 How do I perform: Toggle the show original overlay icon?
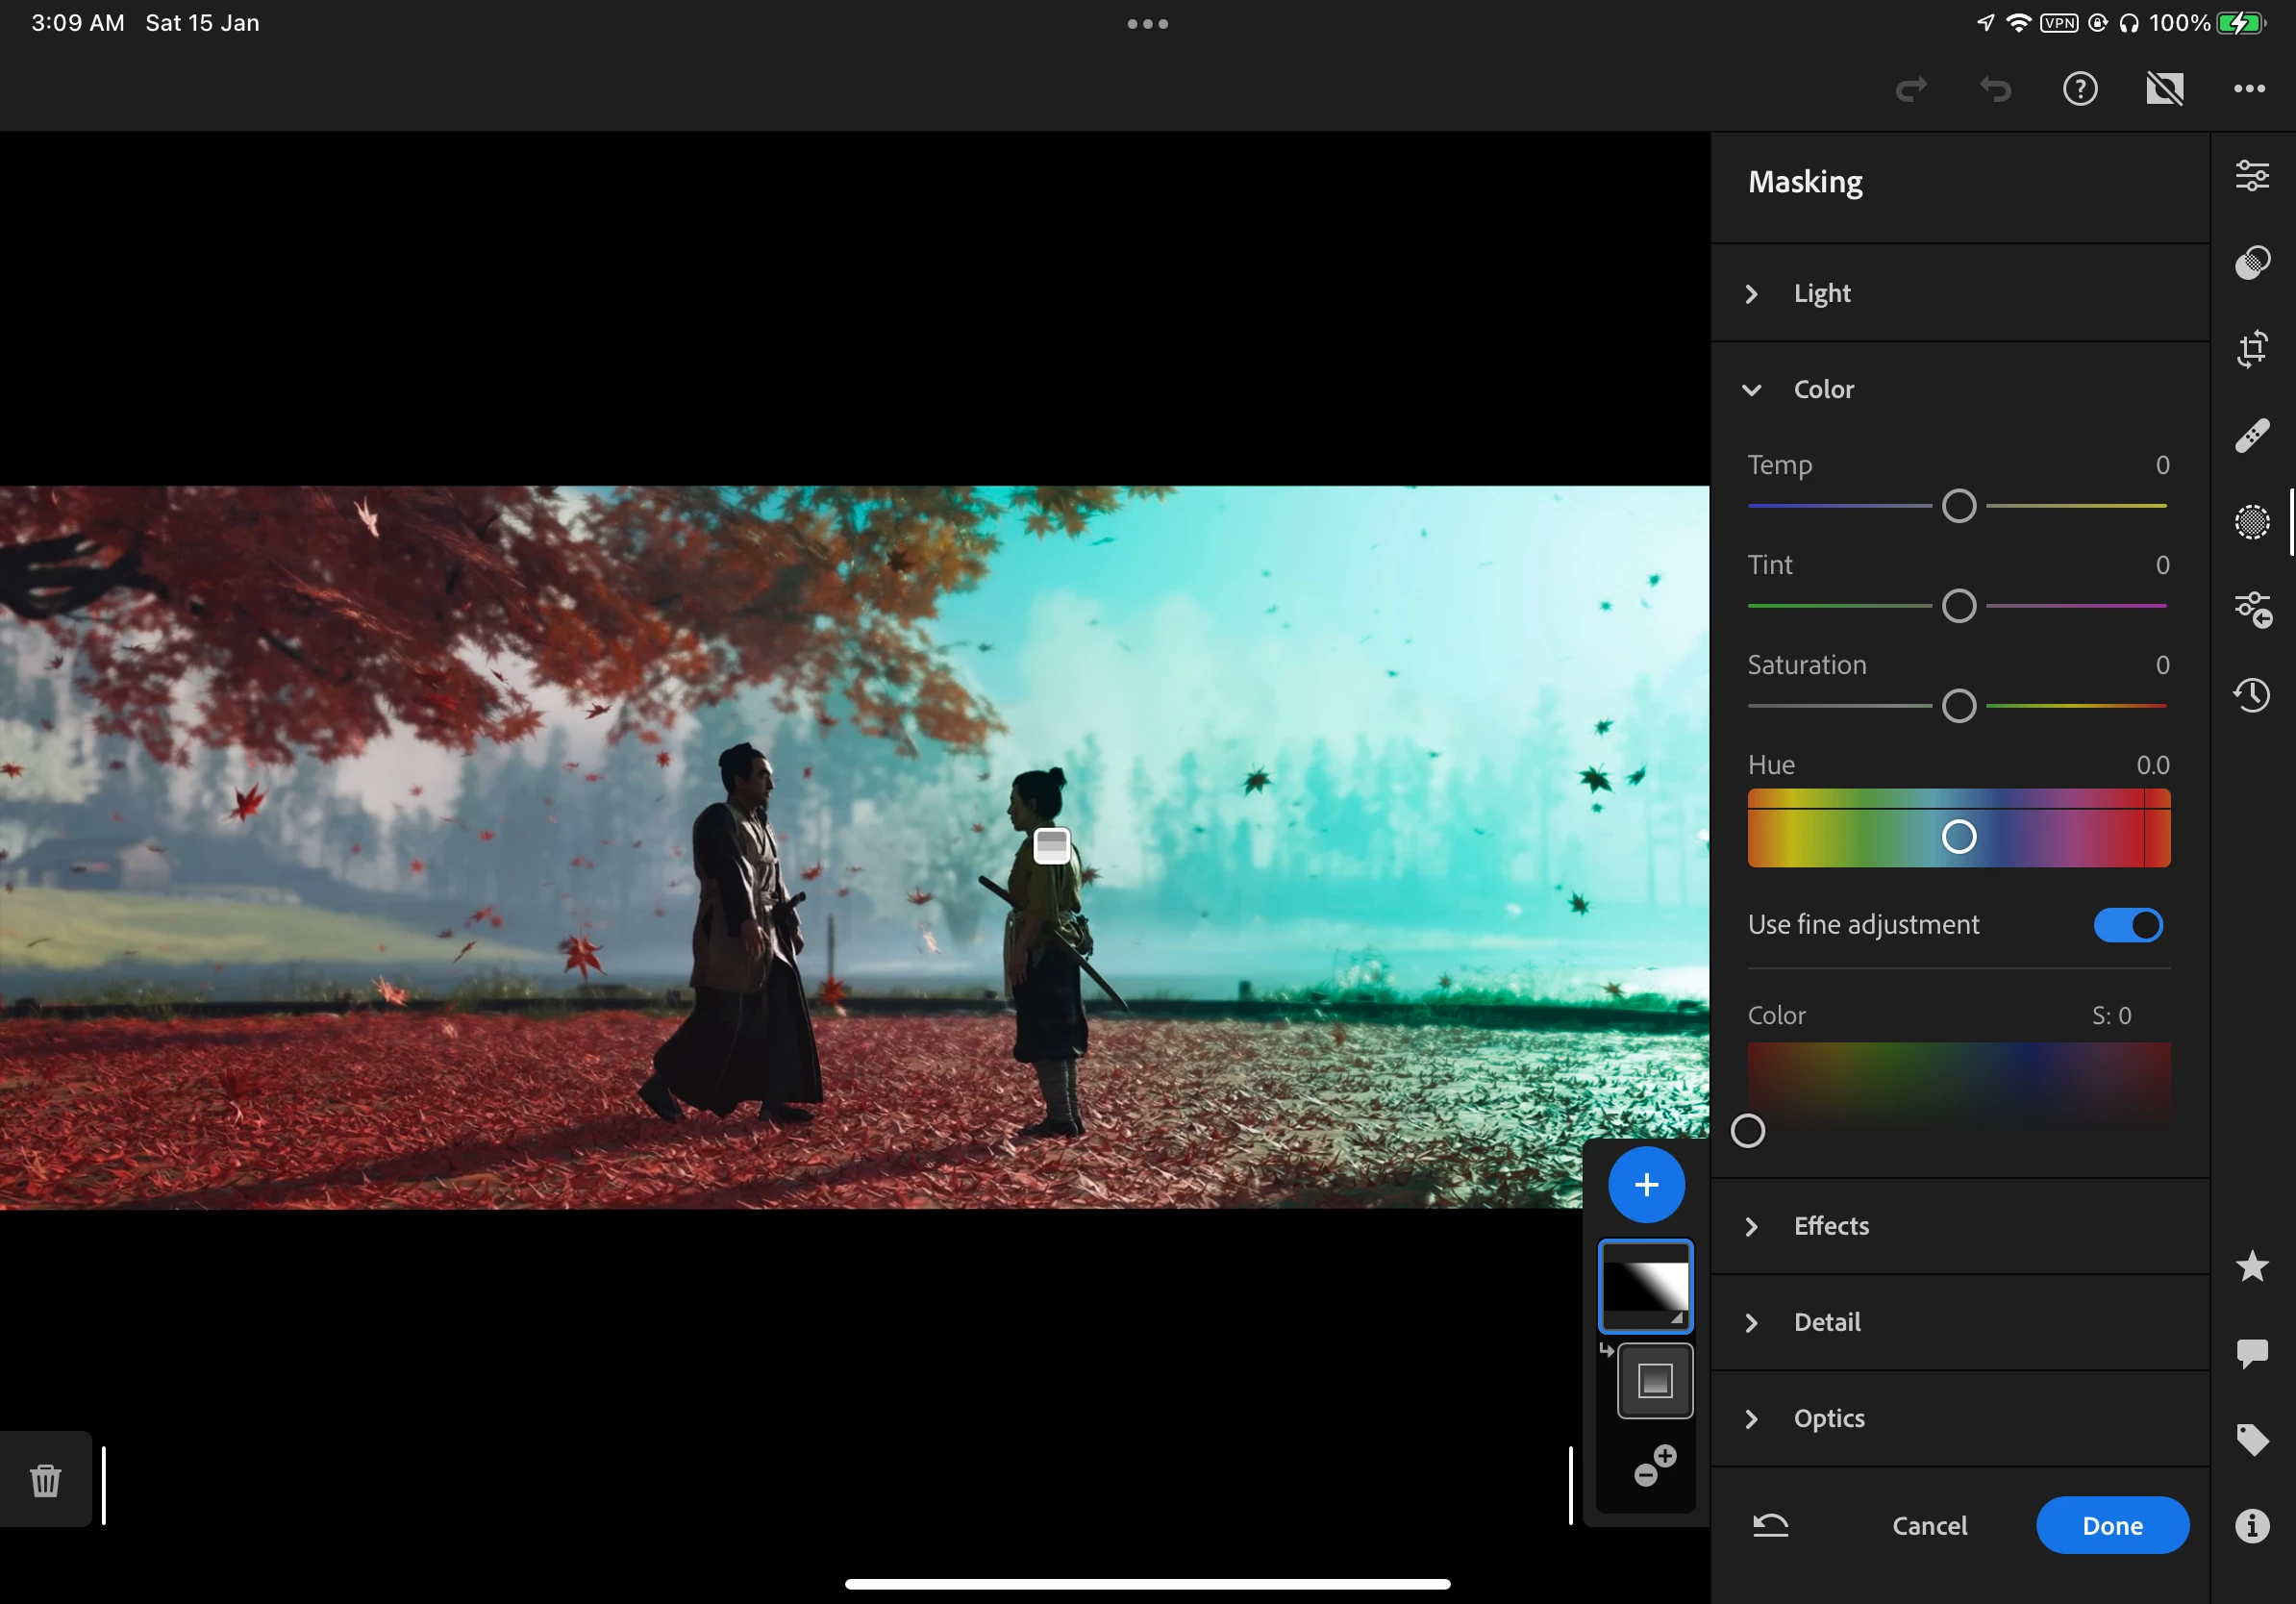pos(2164,89)
